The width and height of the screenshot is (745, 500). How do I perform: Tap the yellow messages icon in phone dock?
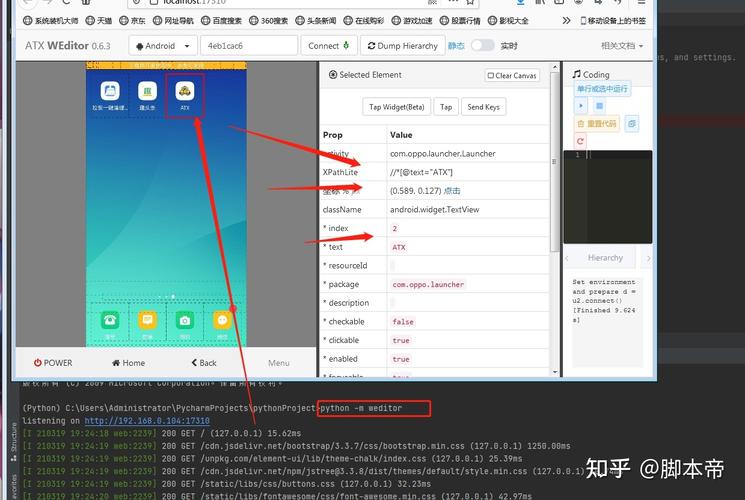click(x=147, y=320)
